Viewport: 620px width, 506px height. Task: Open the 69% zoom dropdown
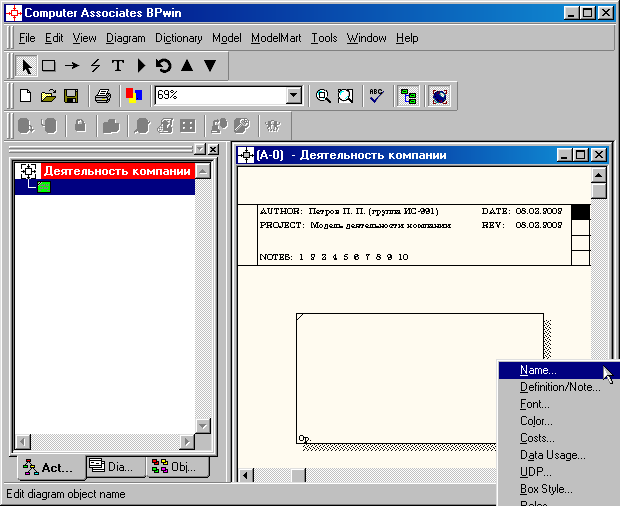294,96
